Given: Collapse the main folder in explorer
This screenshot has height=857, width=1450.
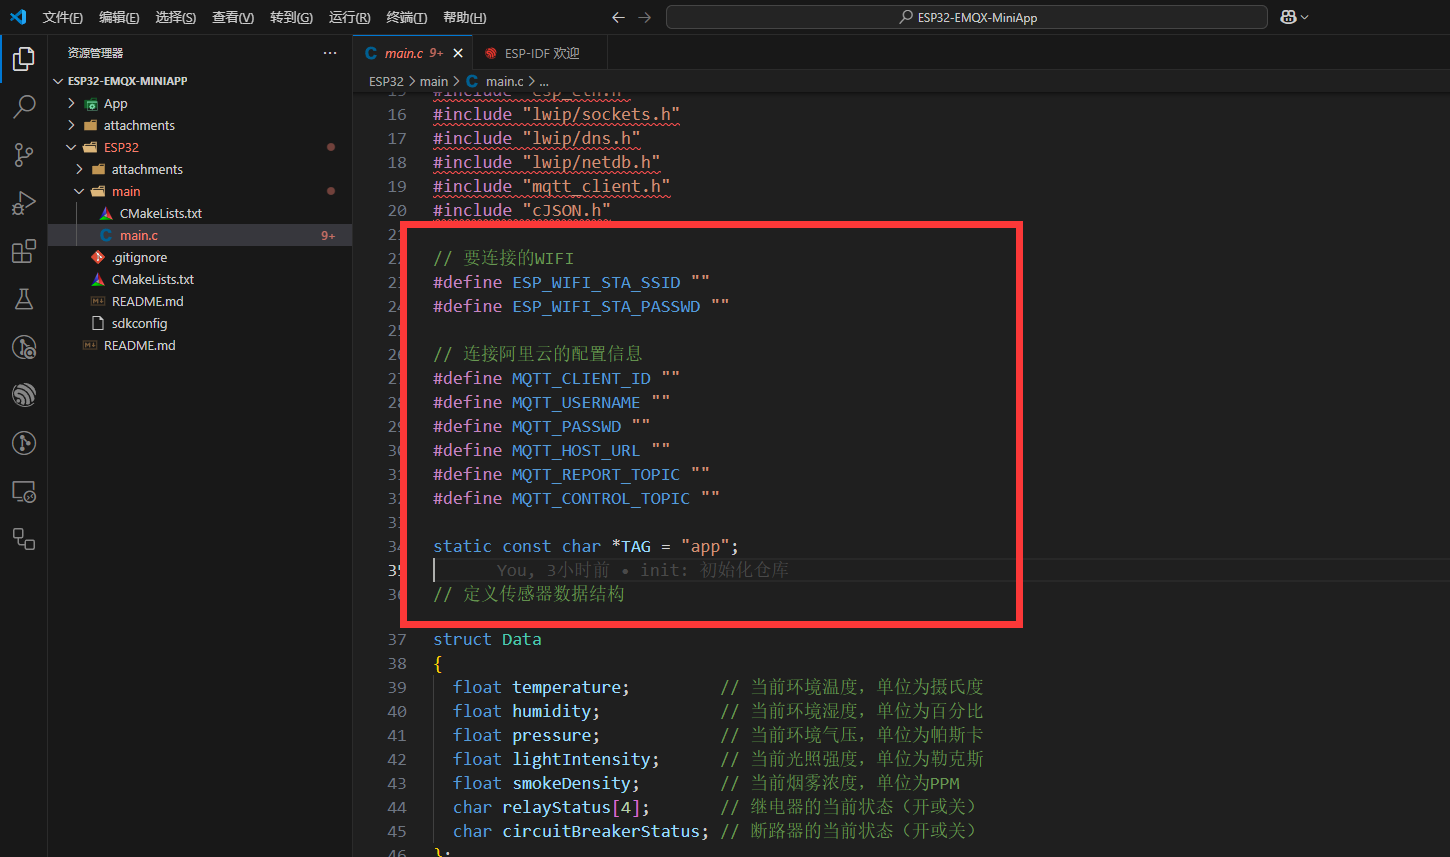Looking at the screenshot, I should tap(126, 192).
